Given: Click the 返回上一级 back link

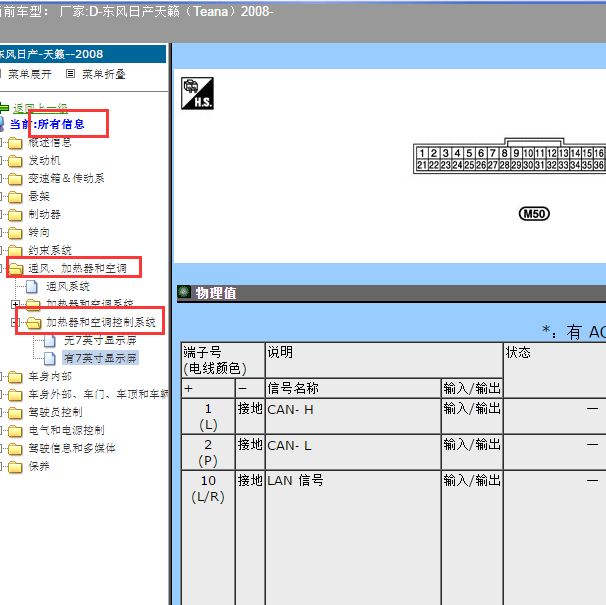Looking at the screenshot, I should coord(40,108).
